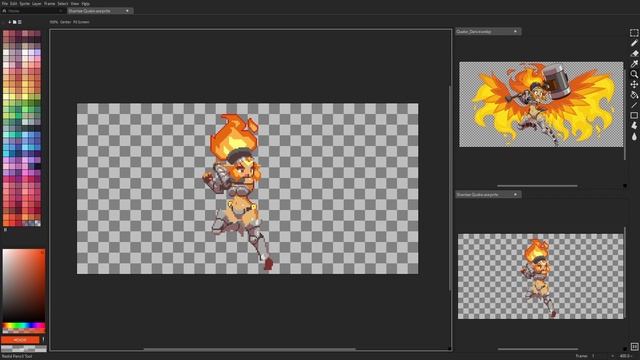Click the Fit Screen button above canvas
This screenshot has width=640, height=360.
tap(81, 22)
